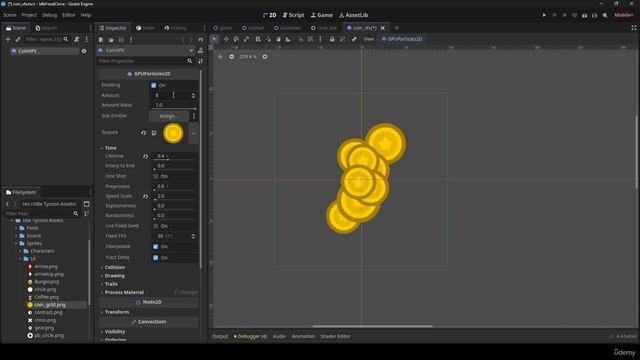640x360 pixels.
Task: Click the save resource icon in Inspector
Action: (x=121, y=40)
